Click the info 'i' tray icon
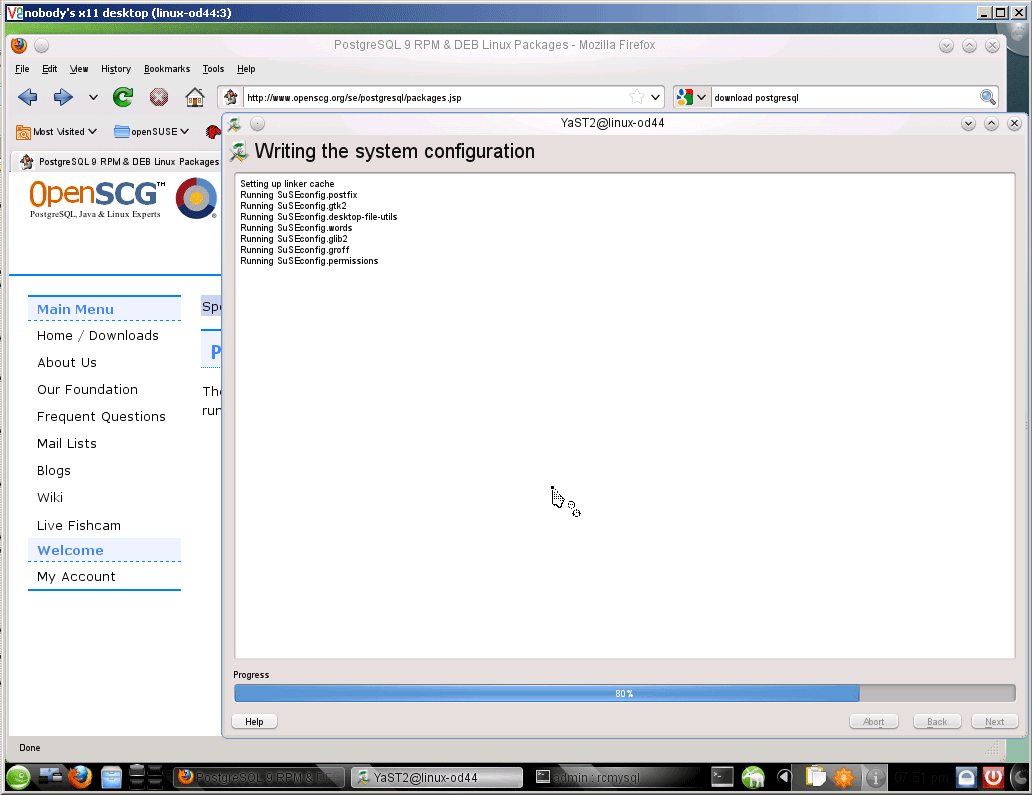 pyautogui.click(x=875, y=779)
